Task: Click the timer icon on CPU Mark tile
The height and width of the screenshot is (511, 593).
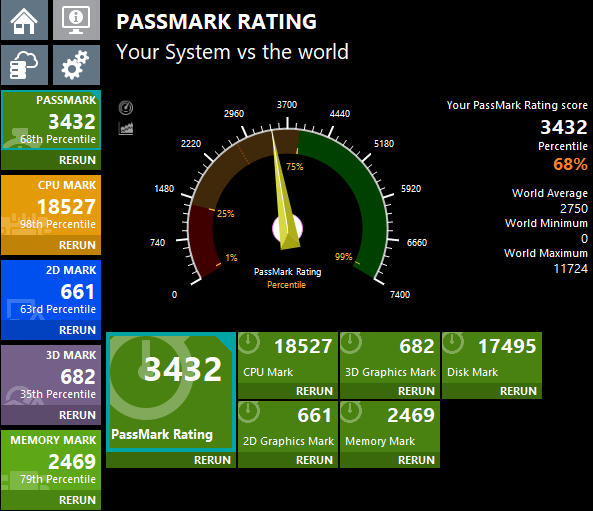Action: 249,343
